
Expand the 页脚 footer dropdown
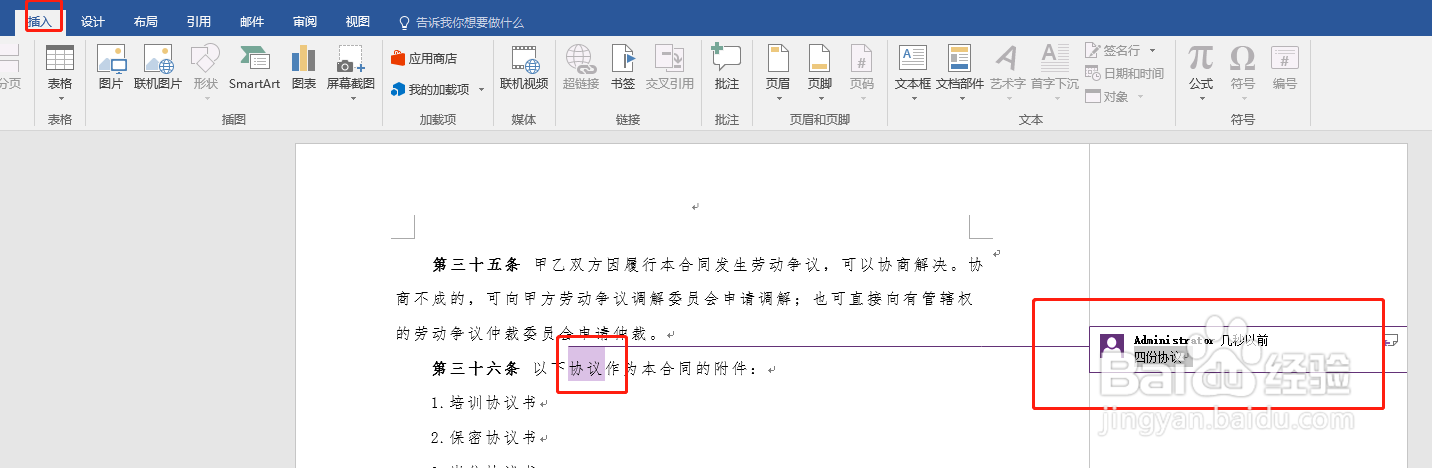(819, 98)
